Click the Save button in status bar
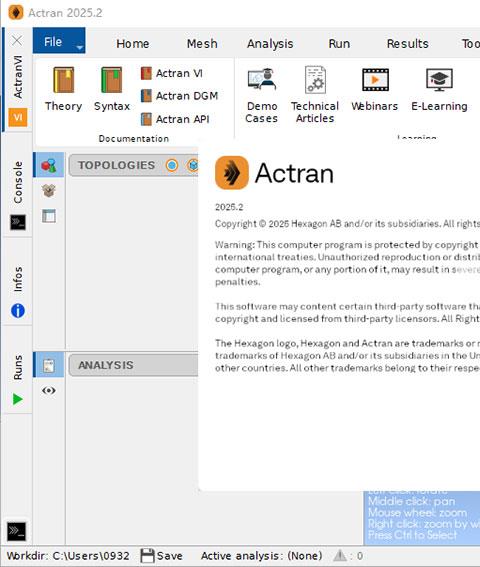This screenshot has height=567, width=480. (x=161, y=556)
